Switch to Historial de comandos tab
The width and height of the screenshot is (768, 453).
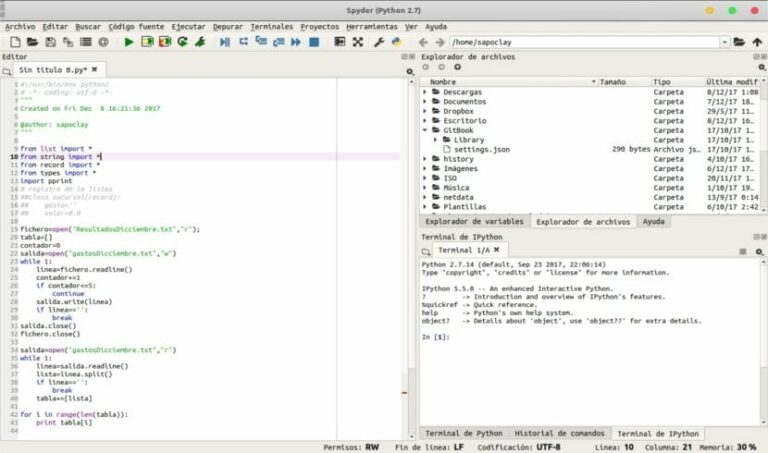click(x=559, y=433)
